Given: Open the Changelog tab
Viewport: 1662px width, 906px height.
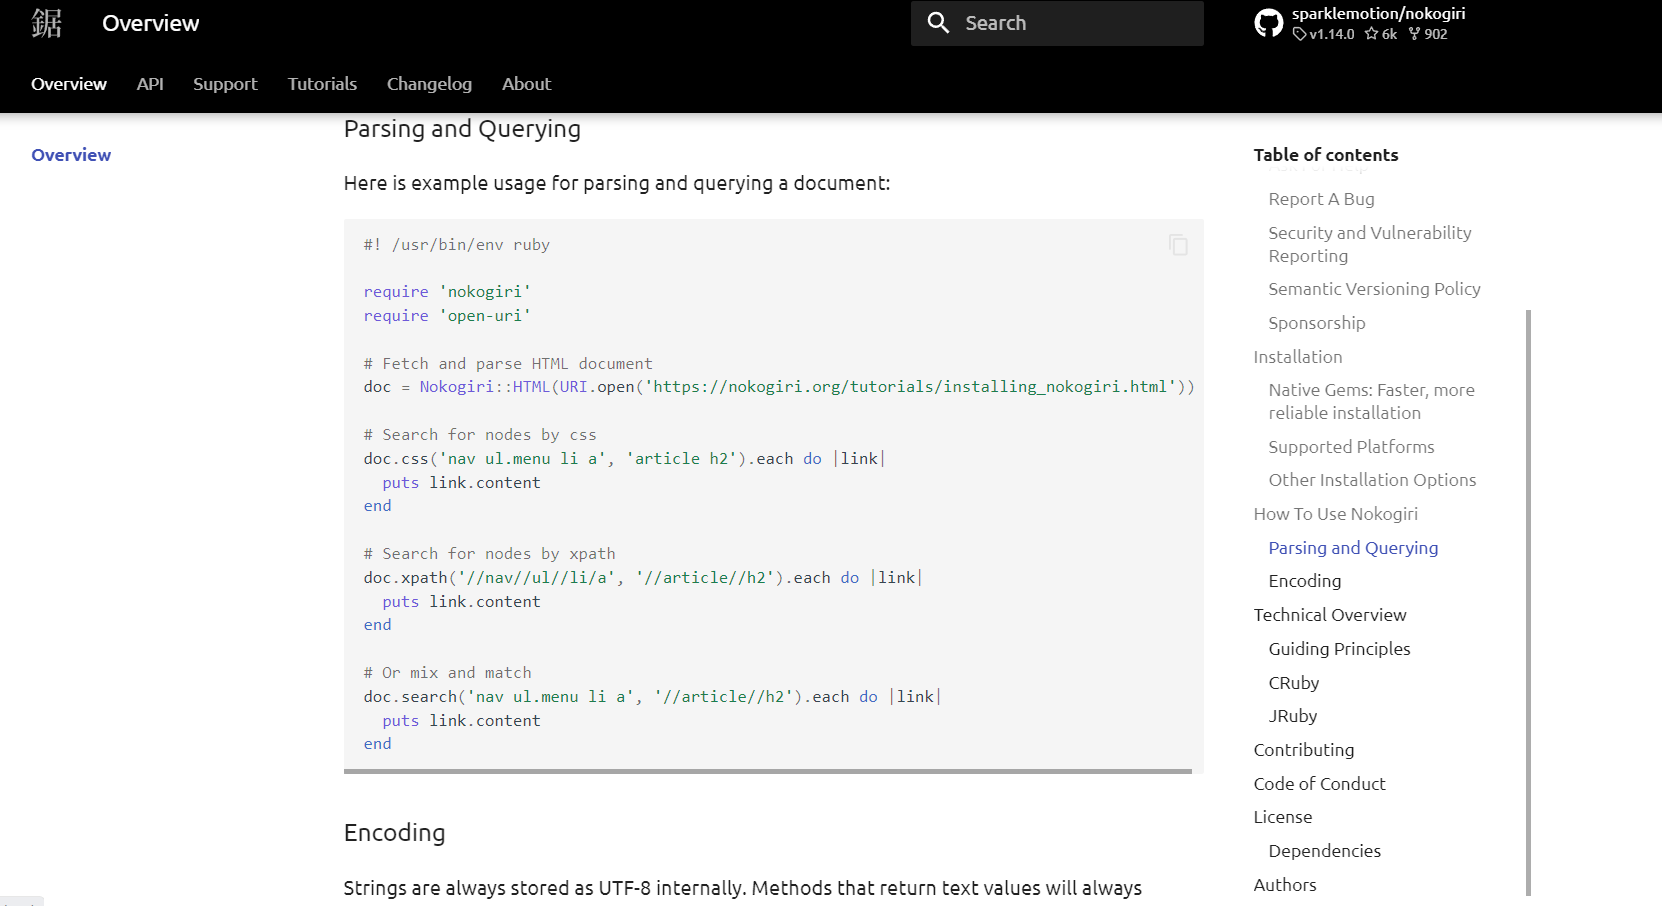Looking at the screenshot, I should click(x=429, y=84).
